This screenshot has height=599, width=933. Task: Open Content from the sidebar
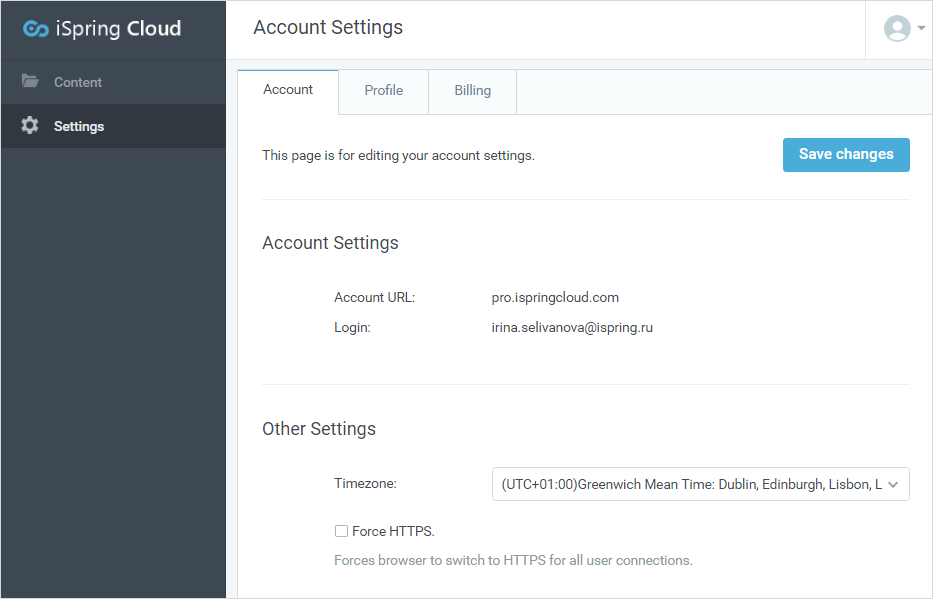click(78, 82)
